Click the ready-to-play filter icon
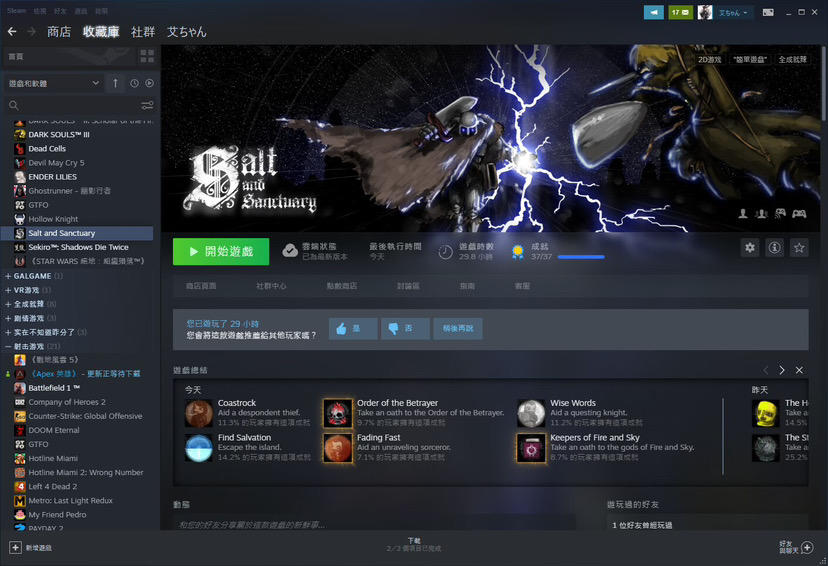 [x=149, y=83]
